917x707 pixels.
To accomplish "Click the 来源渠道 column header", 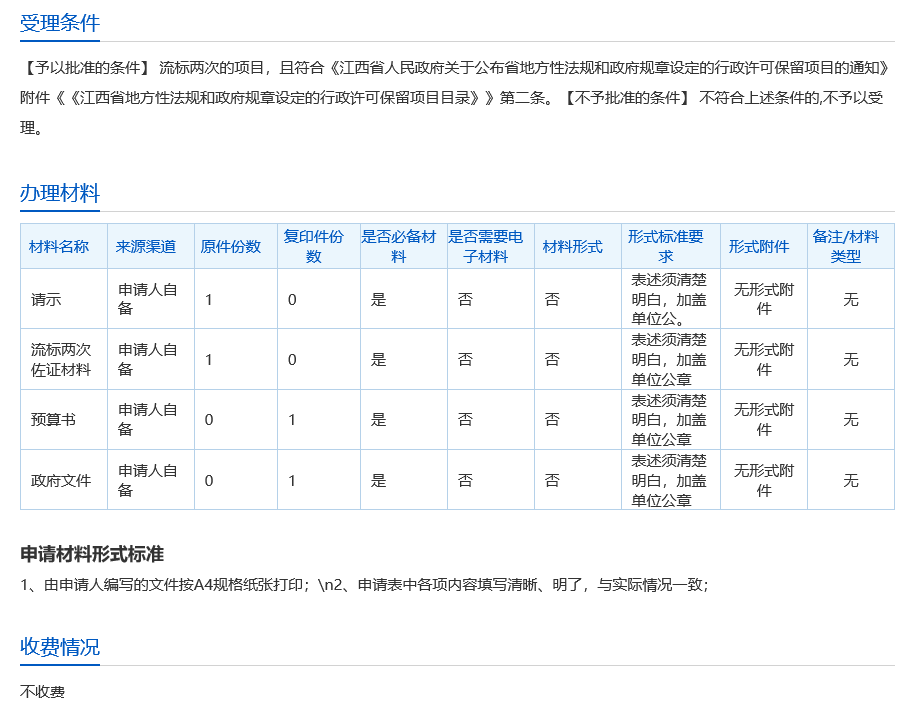I will 146,247.
